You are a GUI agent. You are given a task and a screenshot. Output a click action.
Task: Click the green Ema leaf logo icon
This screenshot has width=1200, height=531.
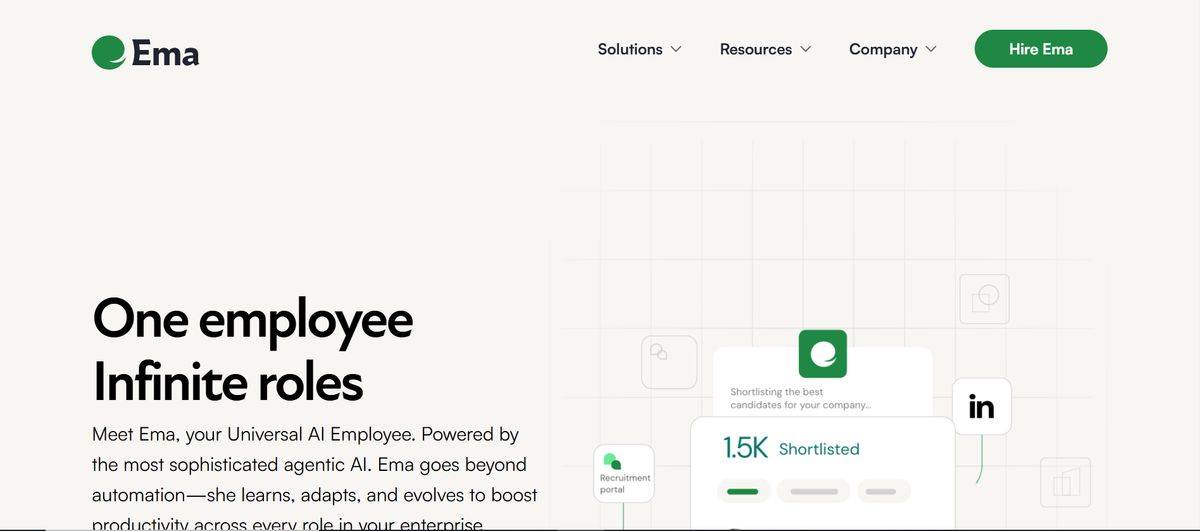(108, 52)
